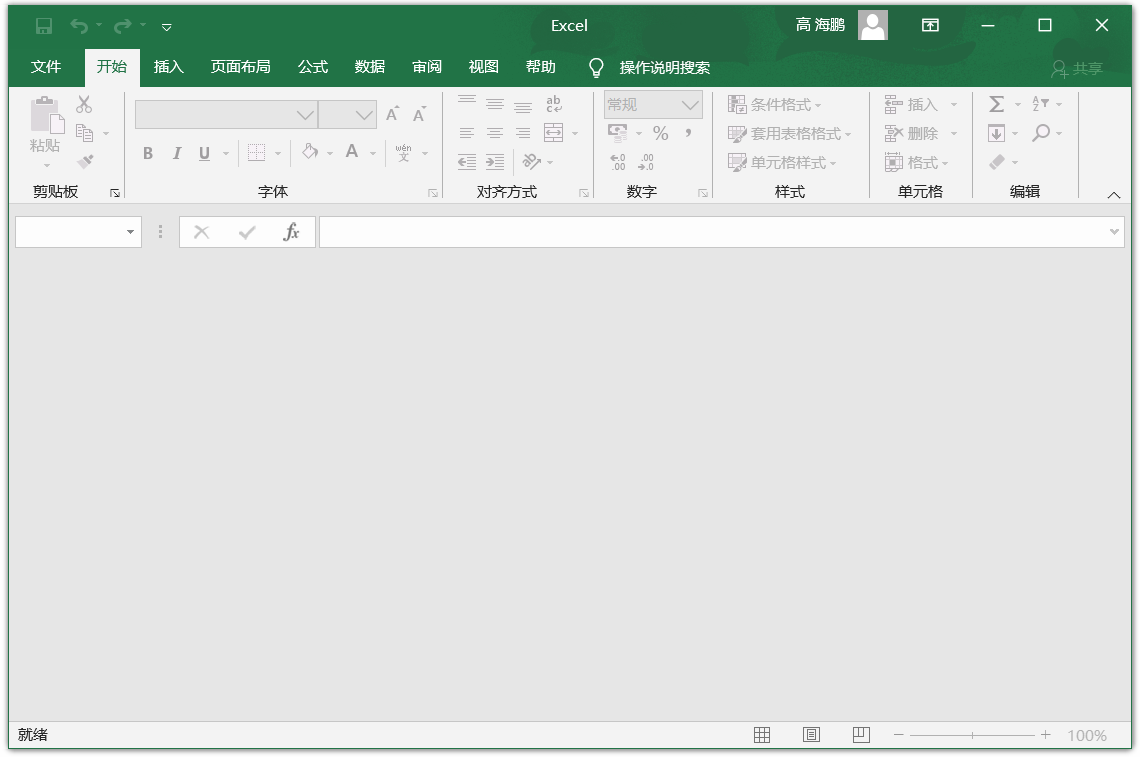
Task: Switch to the 视图 tab
Action: (x=483, y=67)
